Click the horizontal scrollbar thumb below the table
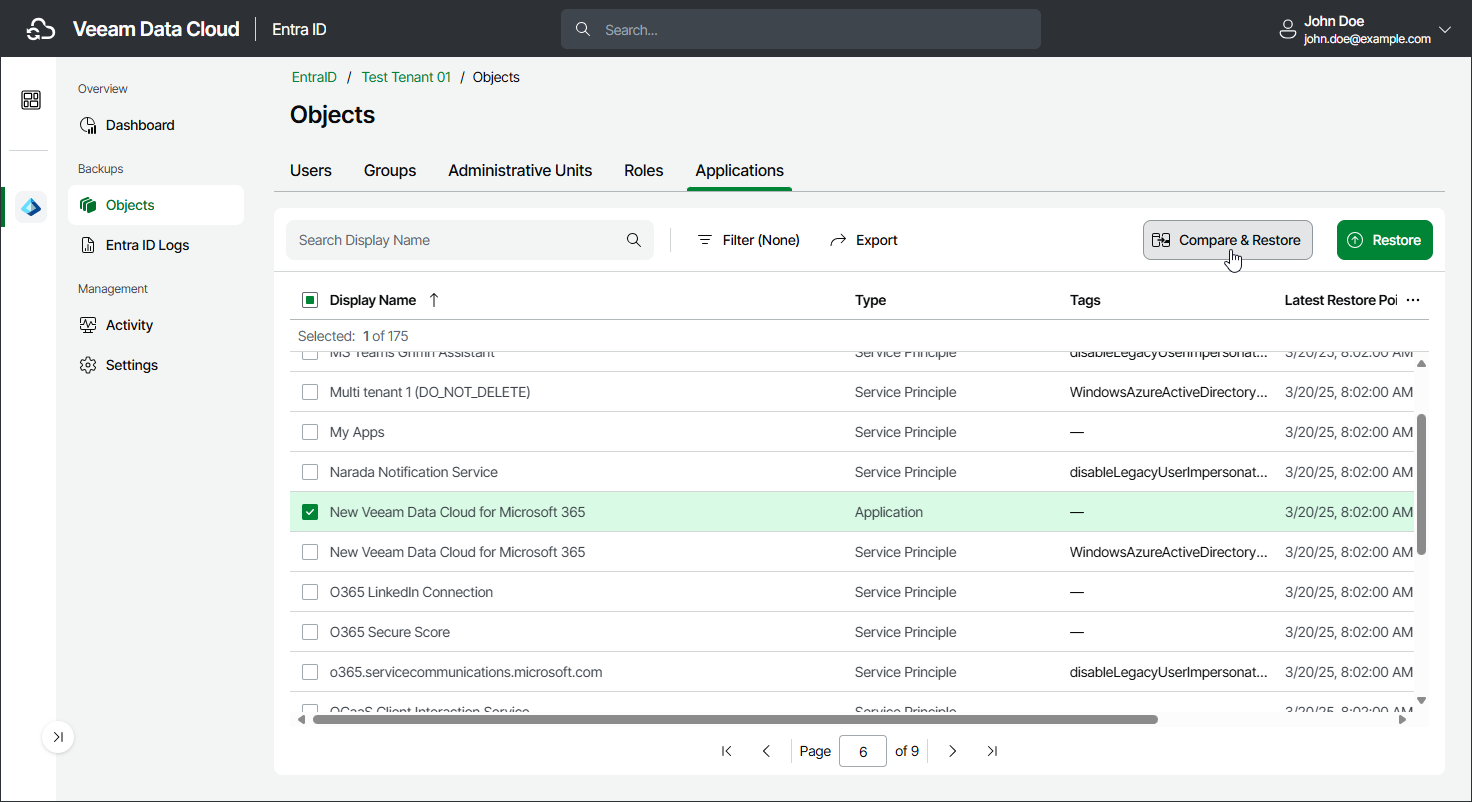Image resolution: width=1472 pixels, height=802 pixels. tap(735, 719)
